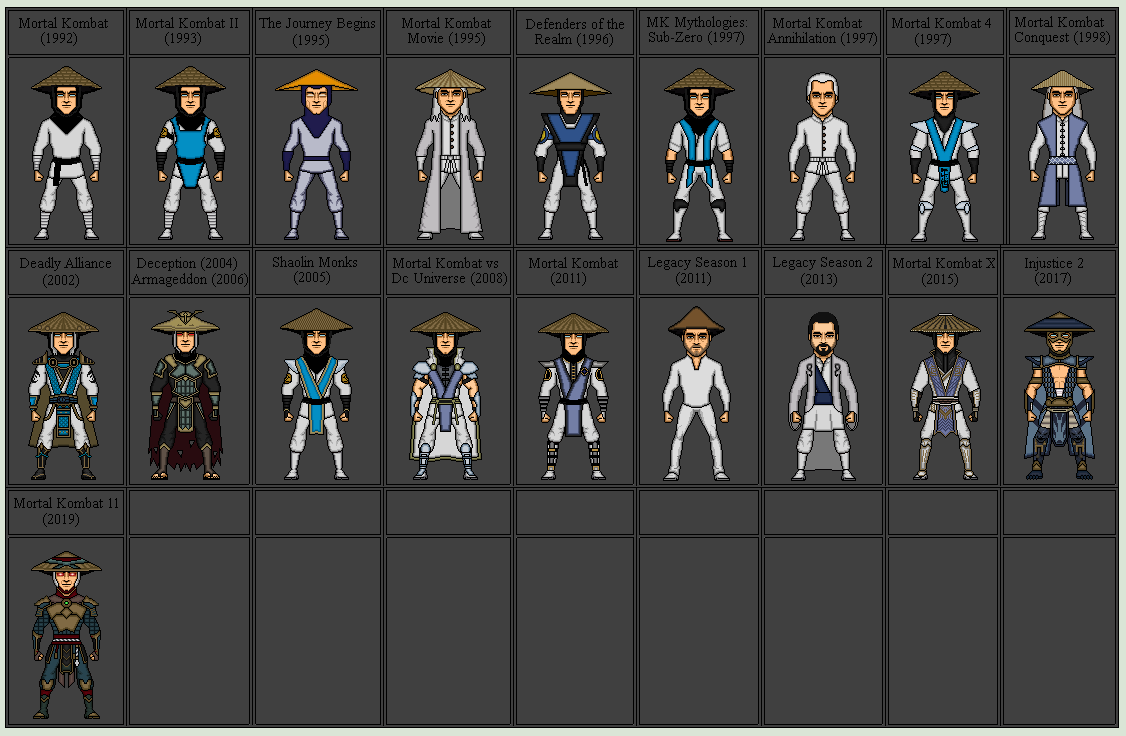Screen dimensions: 1126x736
Task: Select the Deadly Alliance (2002) sprite
Action: pos(63,396)
